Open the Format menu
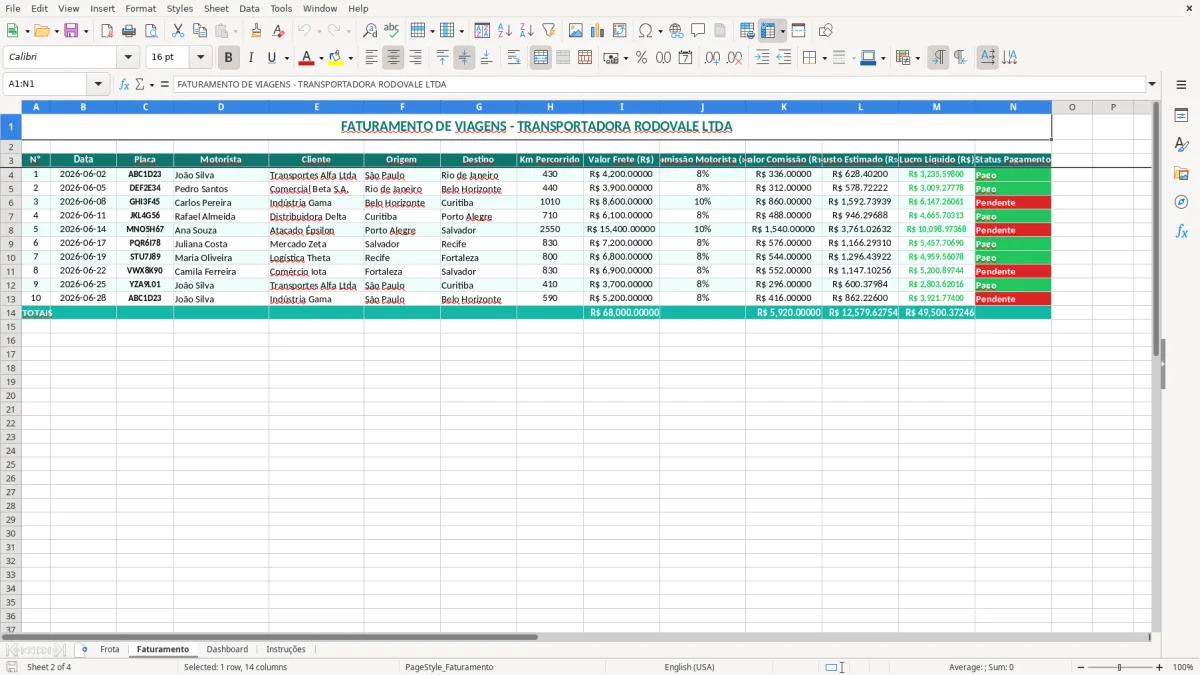Image resolution: width=1200 pixels, height=675 pixels. [x=140, y=8]
